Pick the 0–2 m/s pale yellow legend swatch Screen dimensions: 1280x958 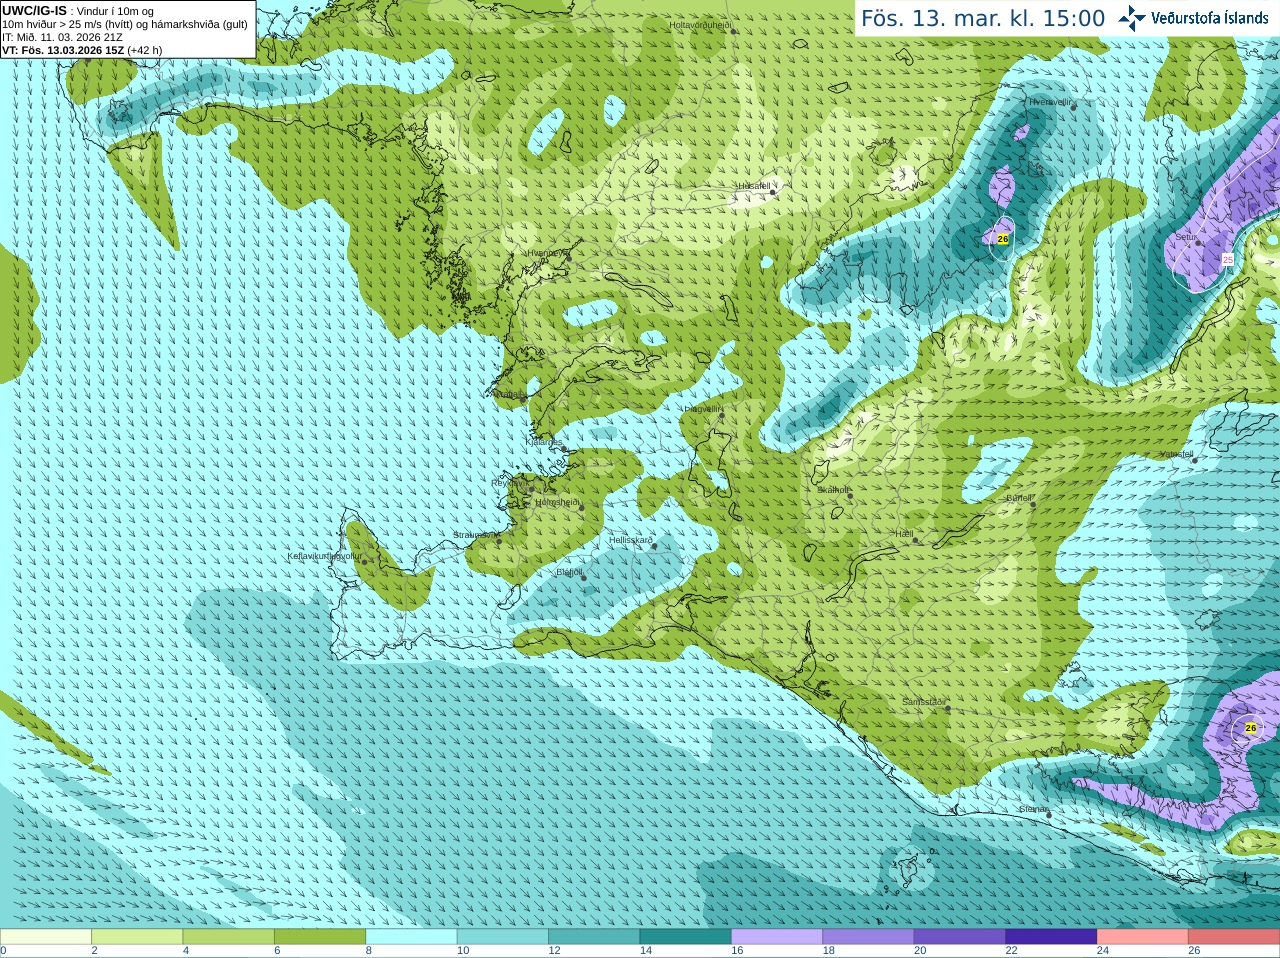[x=46, y=937]
